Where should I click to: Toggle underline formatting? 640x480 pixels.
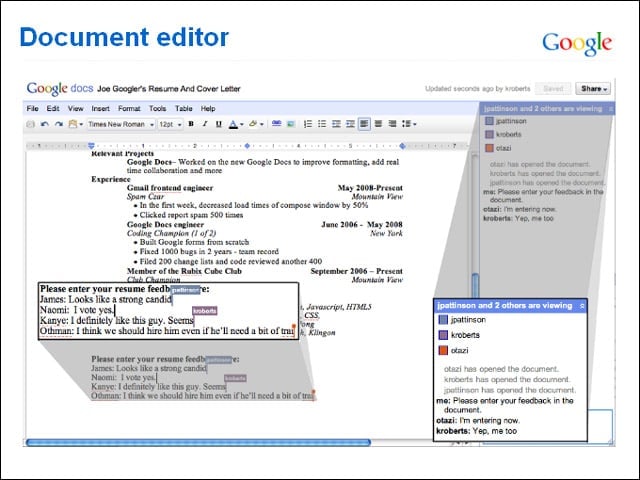(219, 124)
